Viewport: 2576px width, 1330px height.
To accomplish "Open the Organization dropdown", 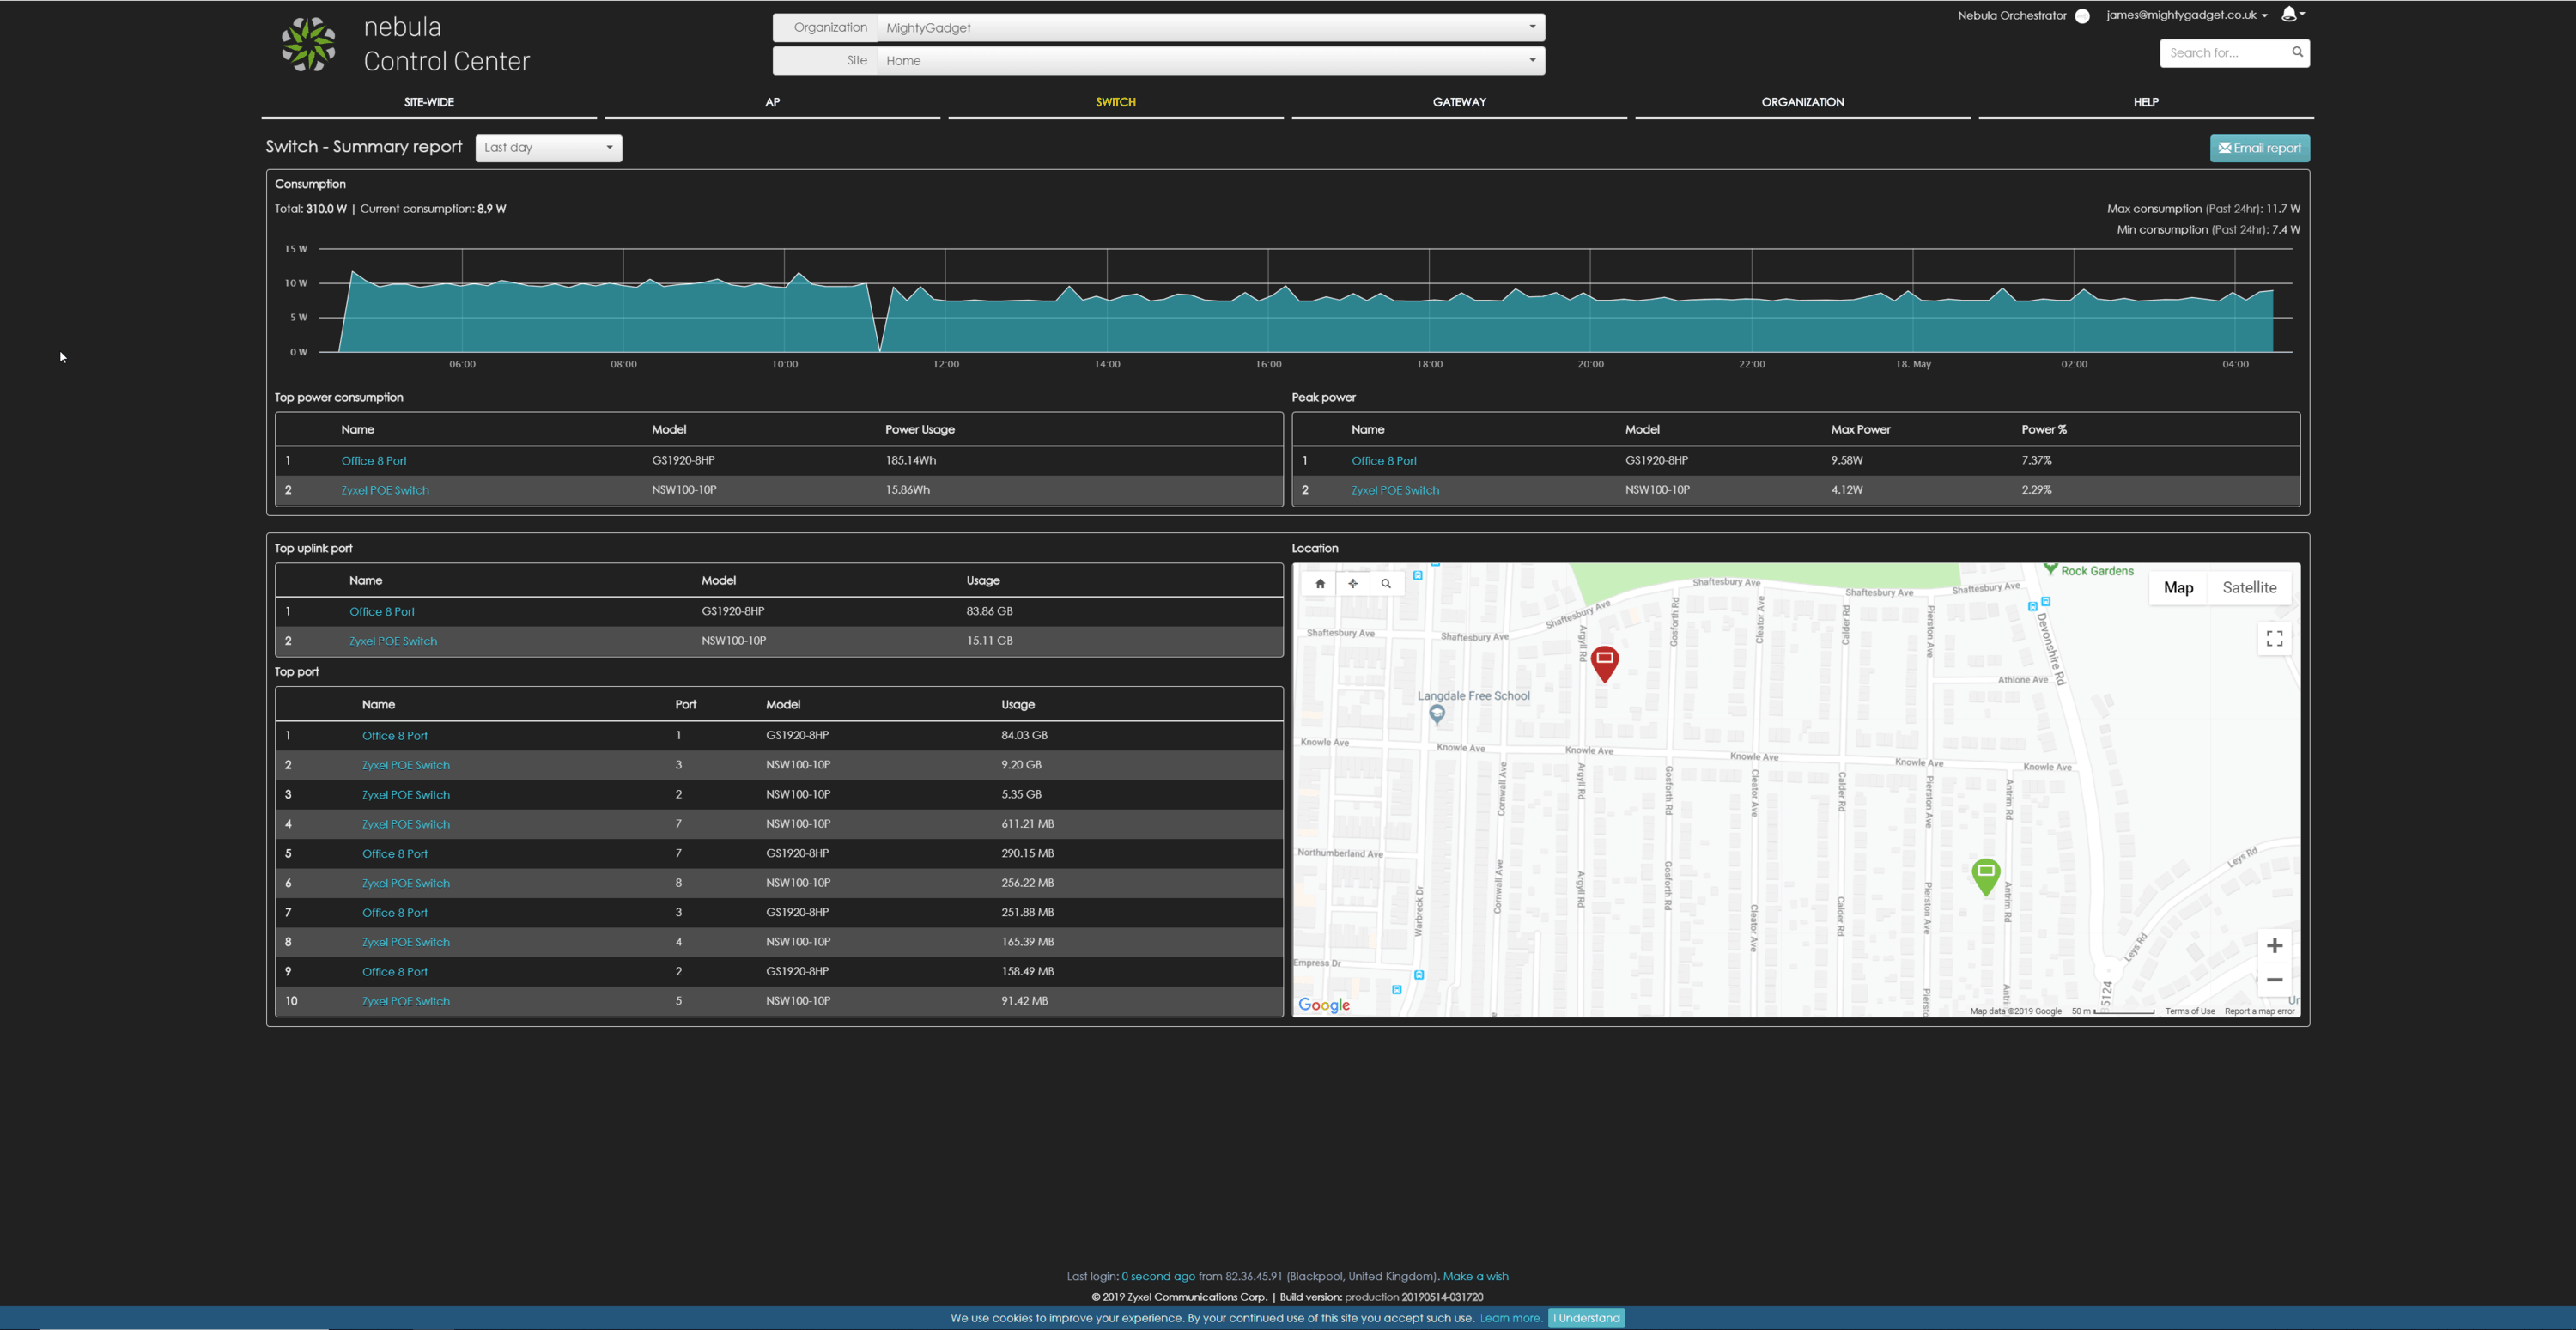I will point(1210,28).
